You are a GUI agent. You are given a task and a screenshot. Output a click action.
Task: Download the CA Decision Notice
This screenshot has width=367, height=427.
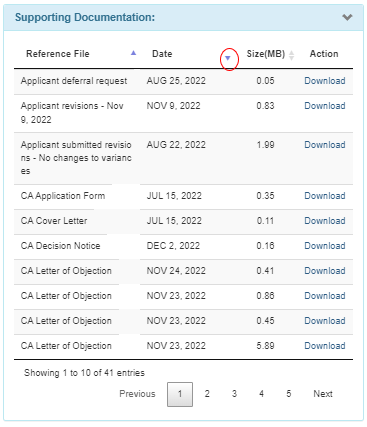coord(325,246)
